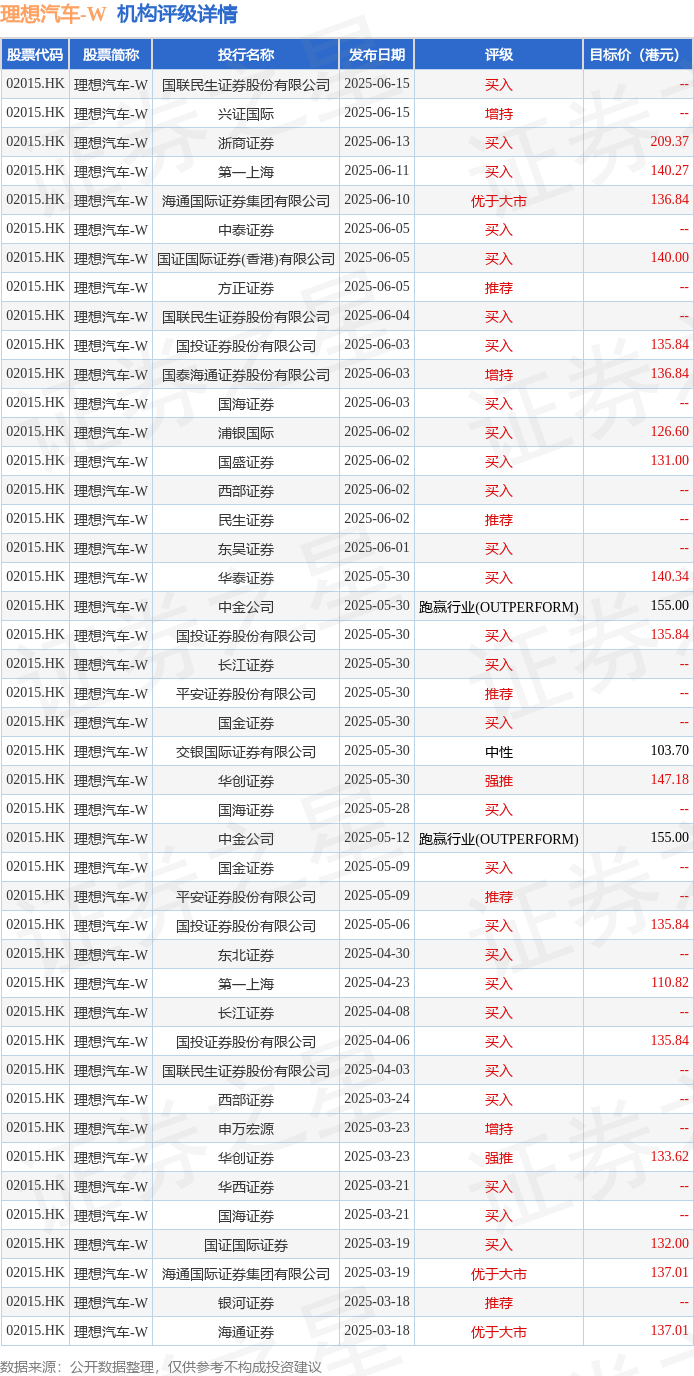Click the 投行名称 column header
Image resolution: width=694 pixels, height=1376 pixels.
246,55
